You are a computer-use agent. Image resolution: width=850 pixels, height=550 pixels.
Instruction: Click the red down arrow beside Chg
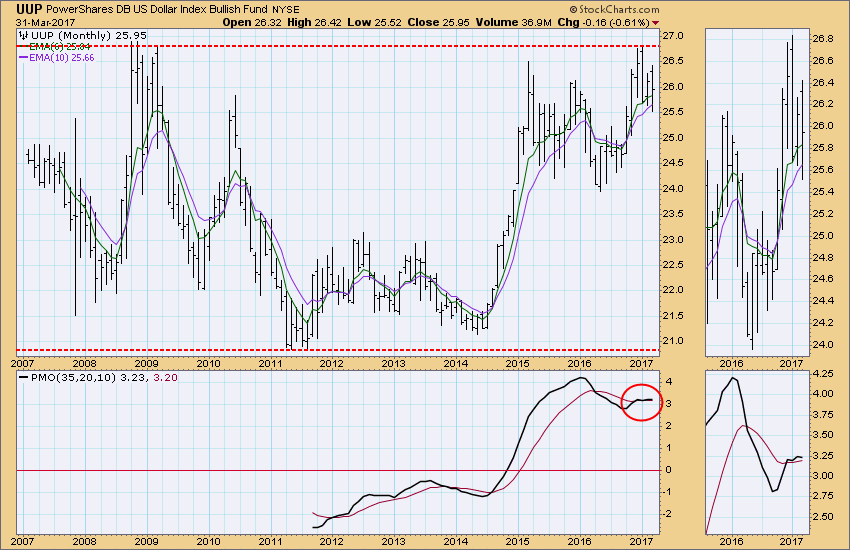669,22
